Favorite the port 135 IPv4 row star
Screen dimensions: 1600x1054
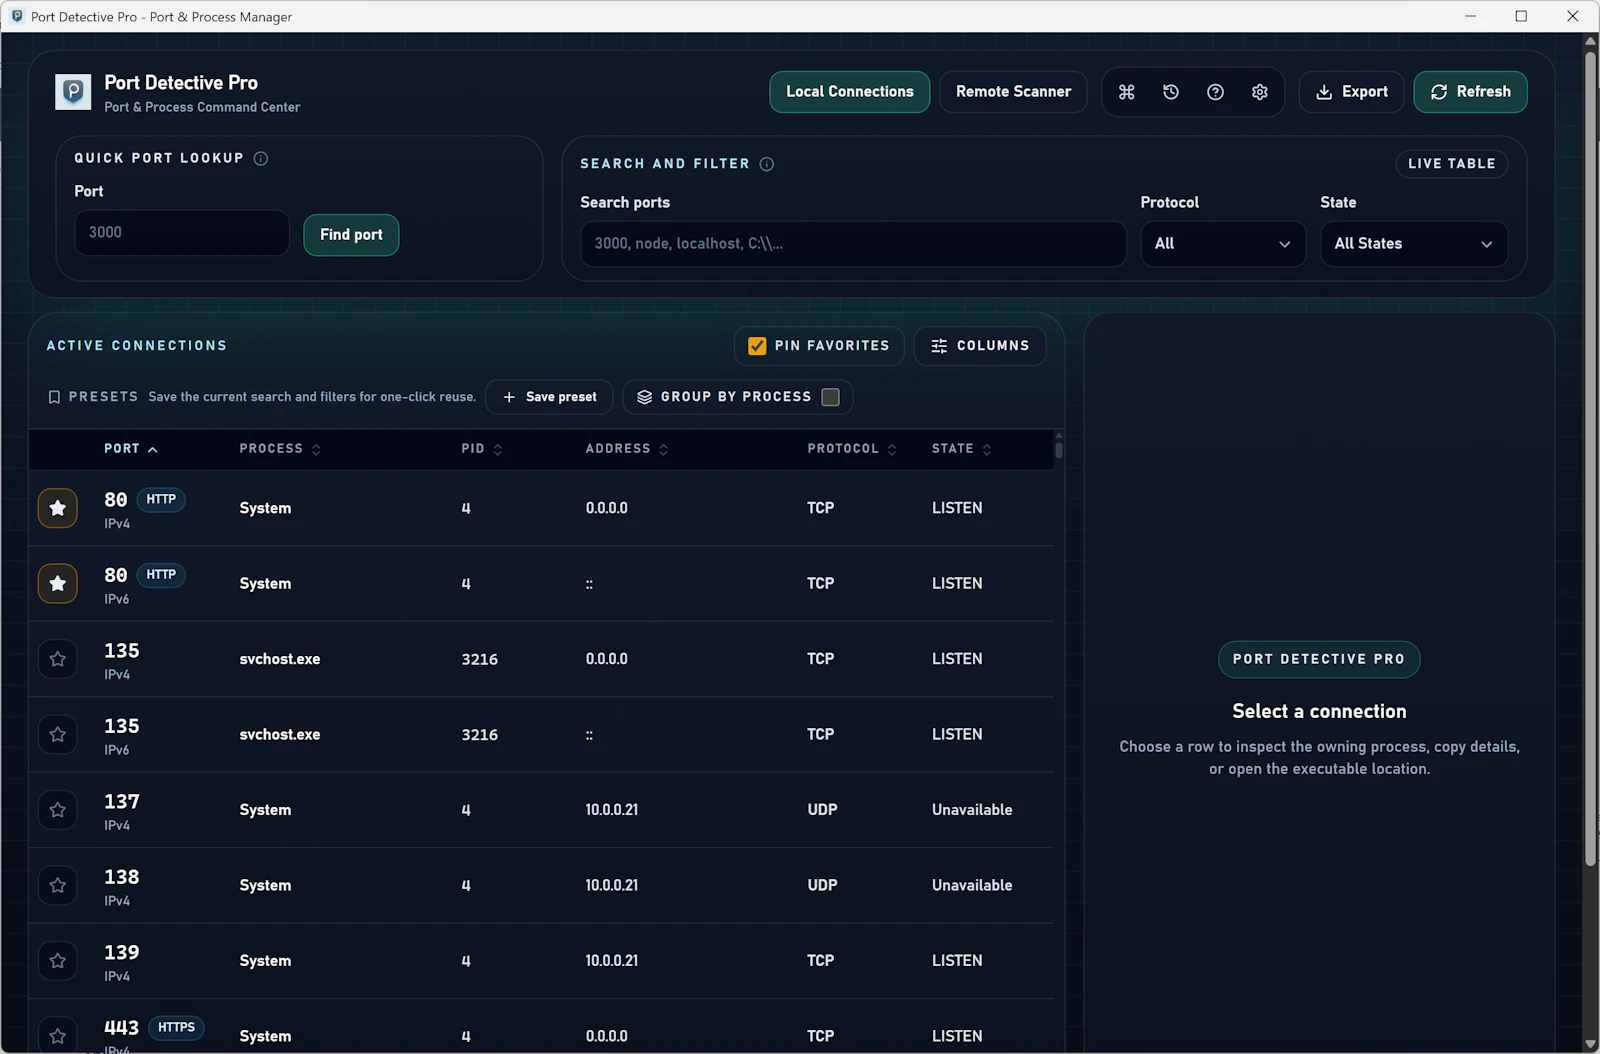pyautogui.click(x=58, y=659)
